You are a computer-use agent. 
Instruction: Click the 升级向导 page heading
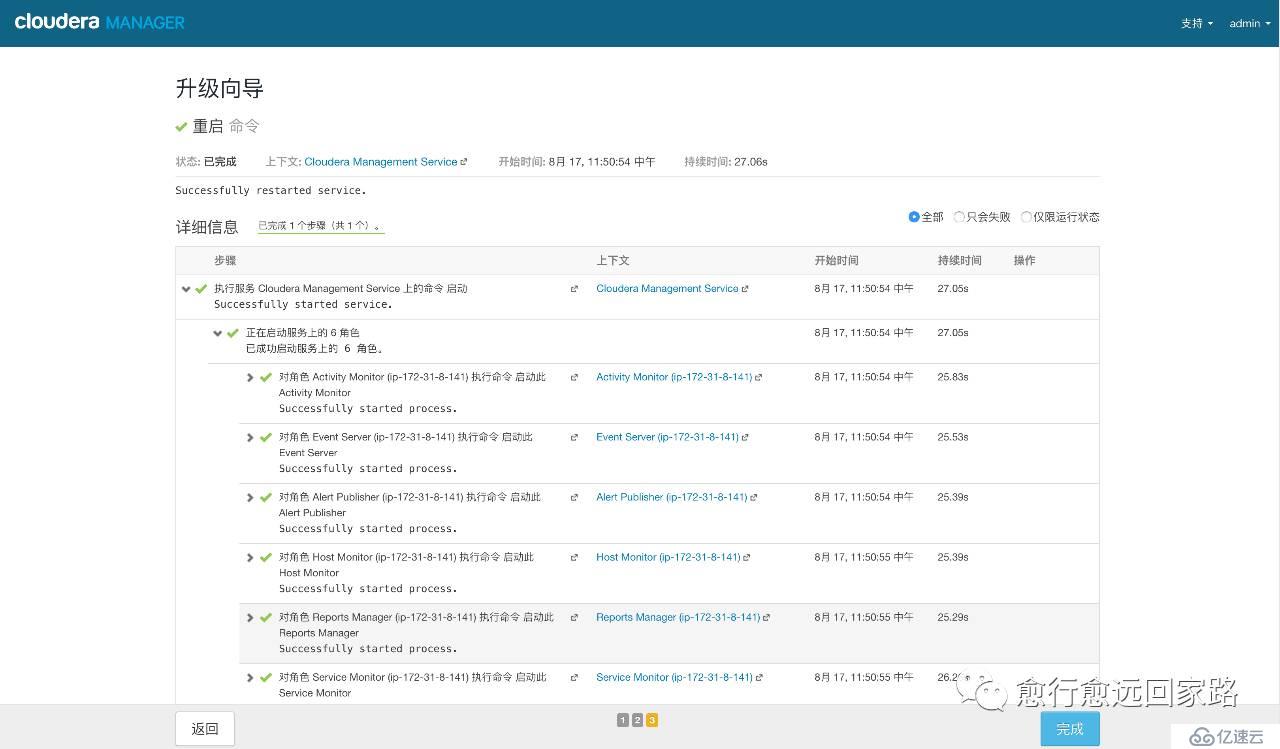tap(220, 89)
